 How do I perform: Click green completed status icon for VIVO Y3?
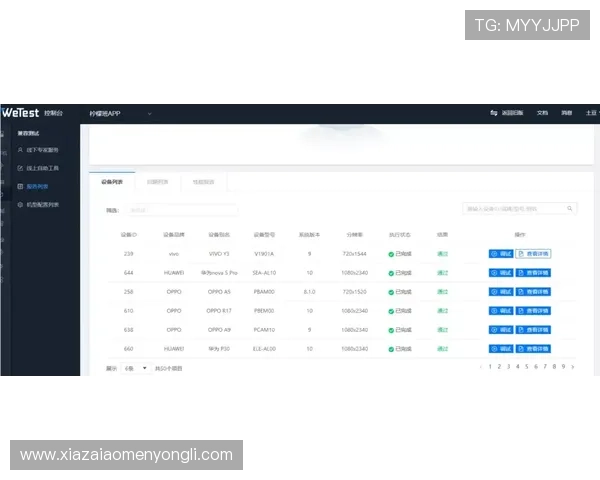click(391, 254)
